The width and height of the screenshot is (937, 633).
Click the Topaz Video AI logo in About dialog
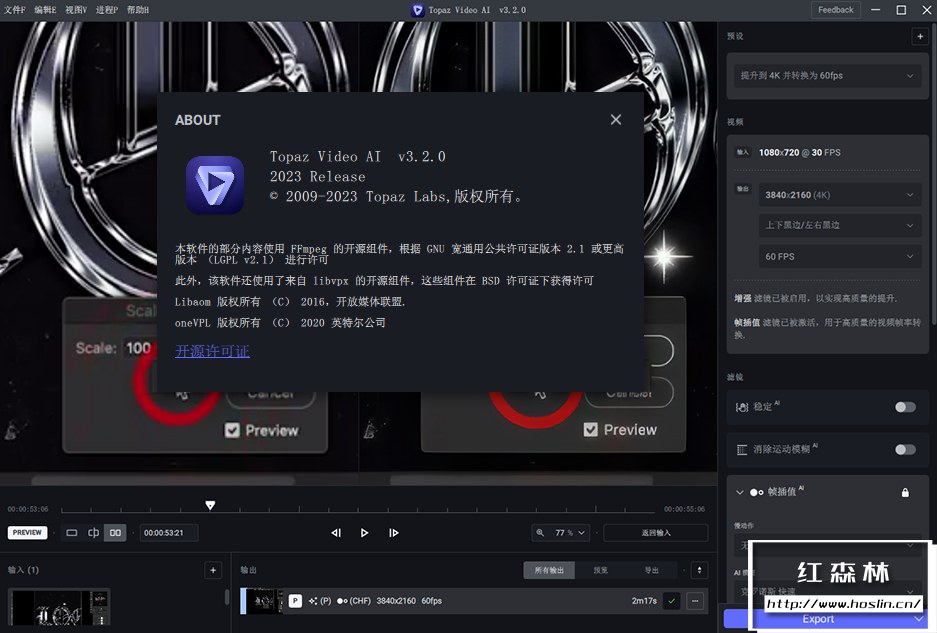coord(215,185)
